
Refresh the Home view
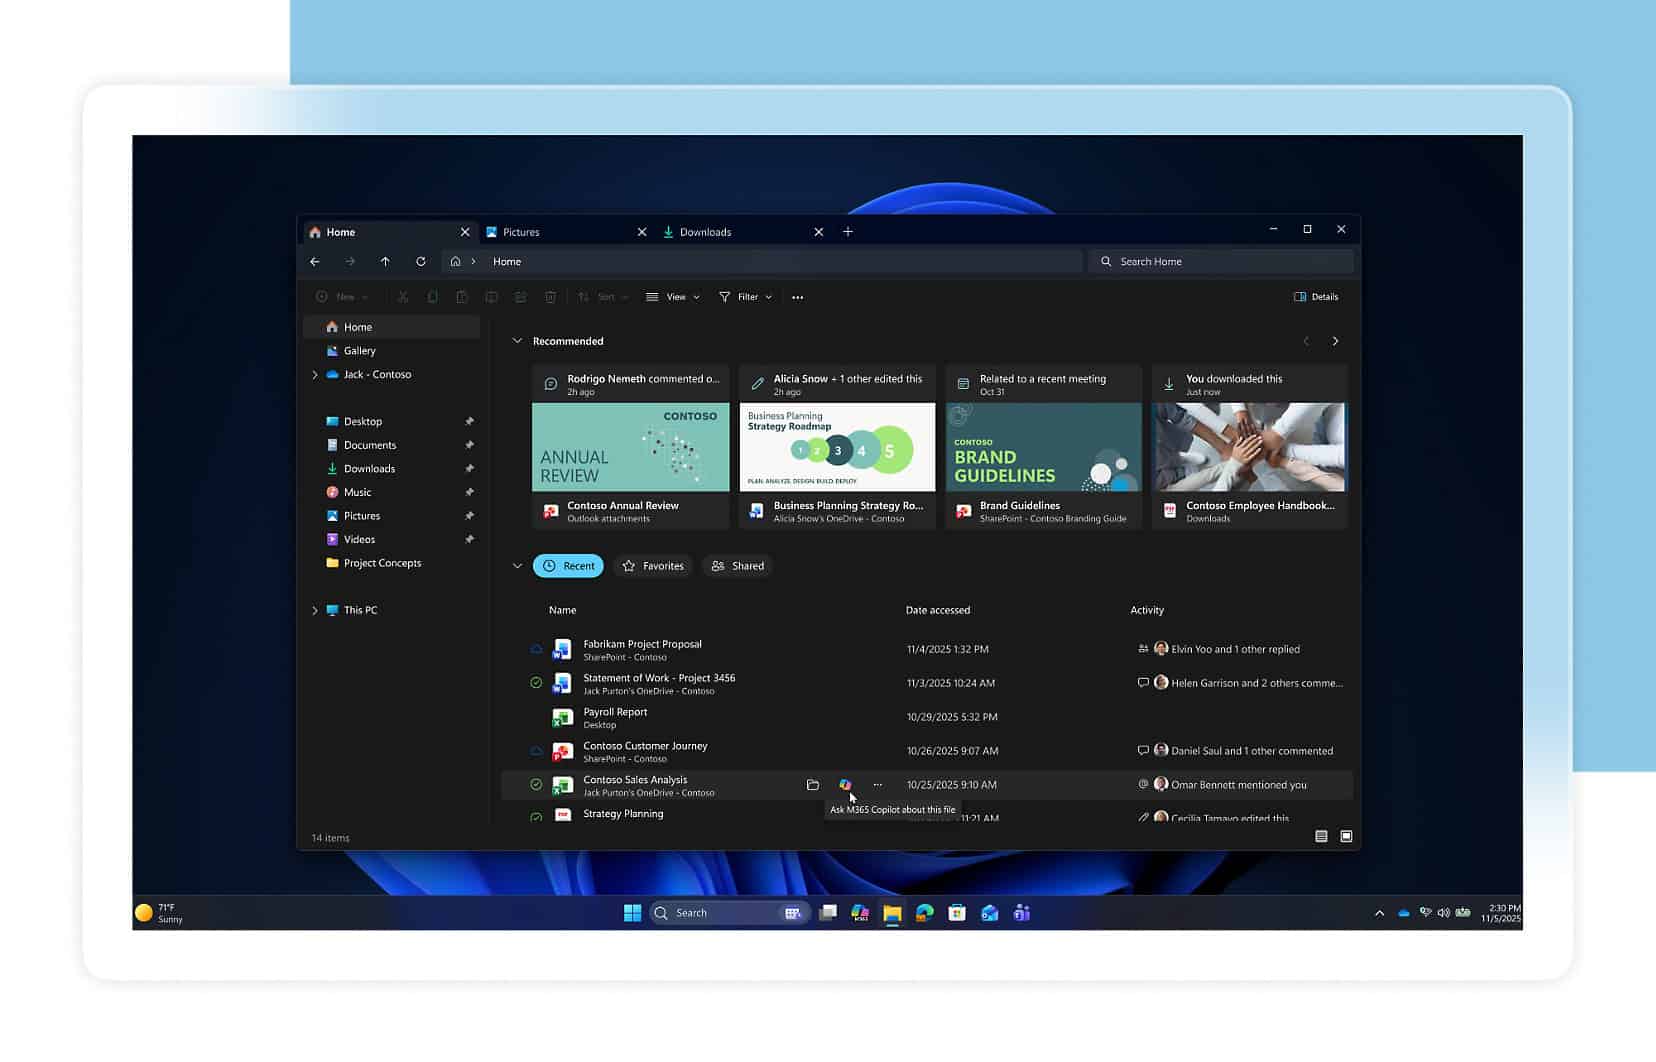[421, 261]
